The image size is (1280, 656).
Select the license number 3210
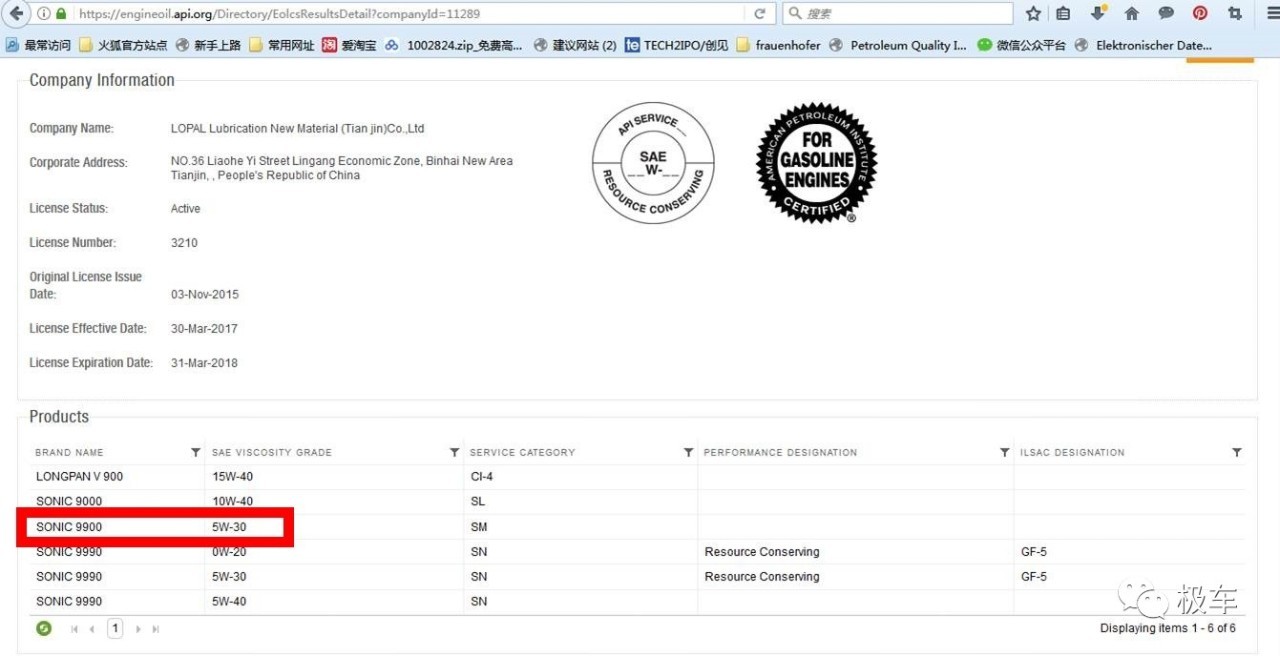185,243
